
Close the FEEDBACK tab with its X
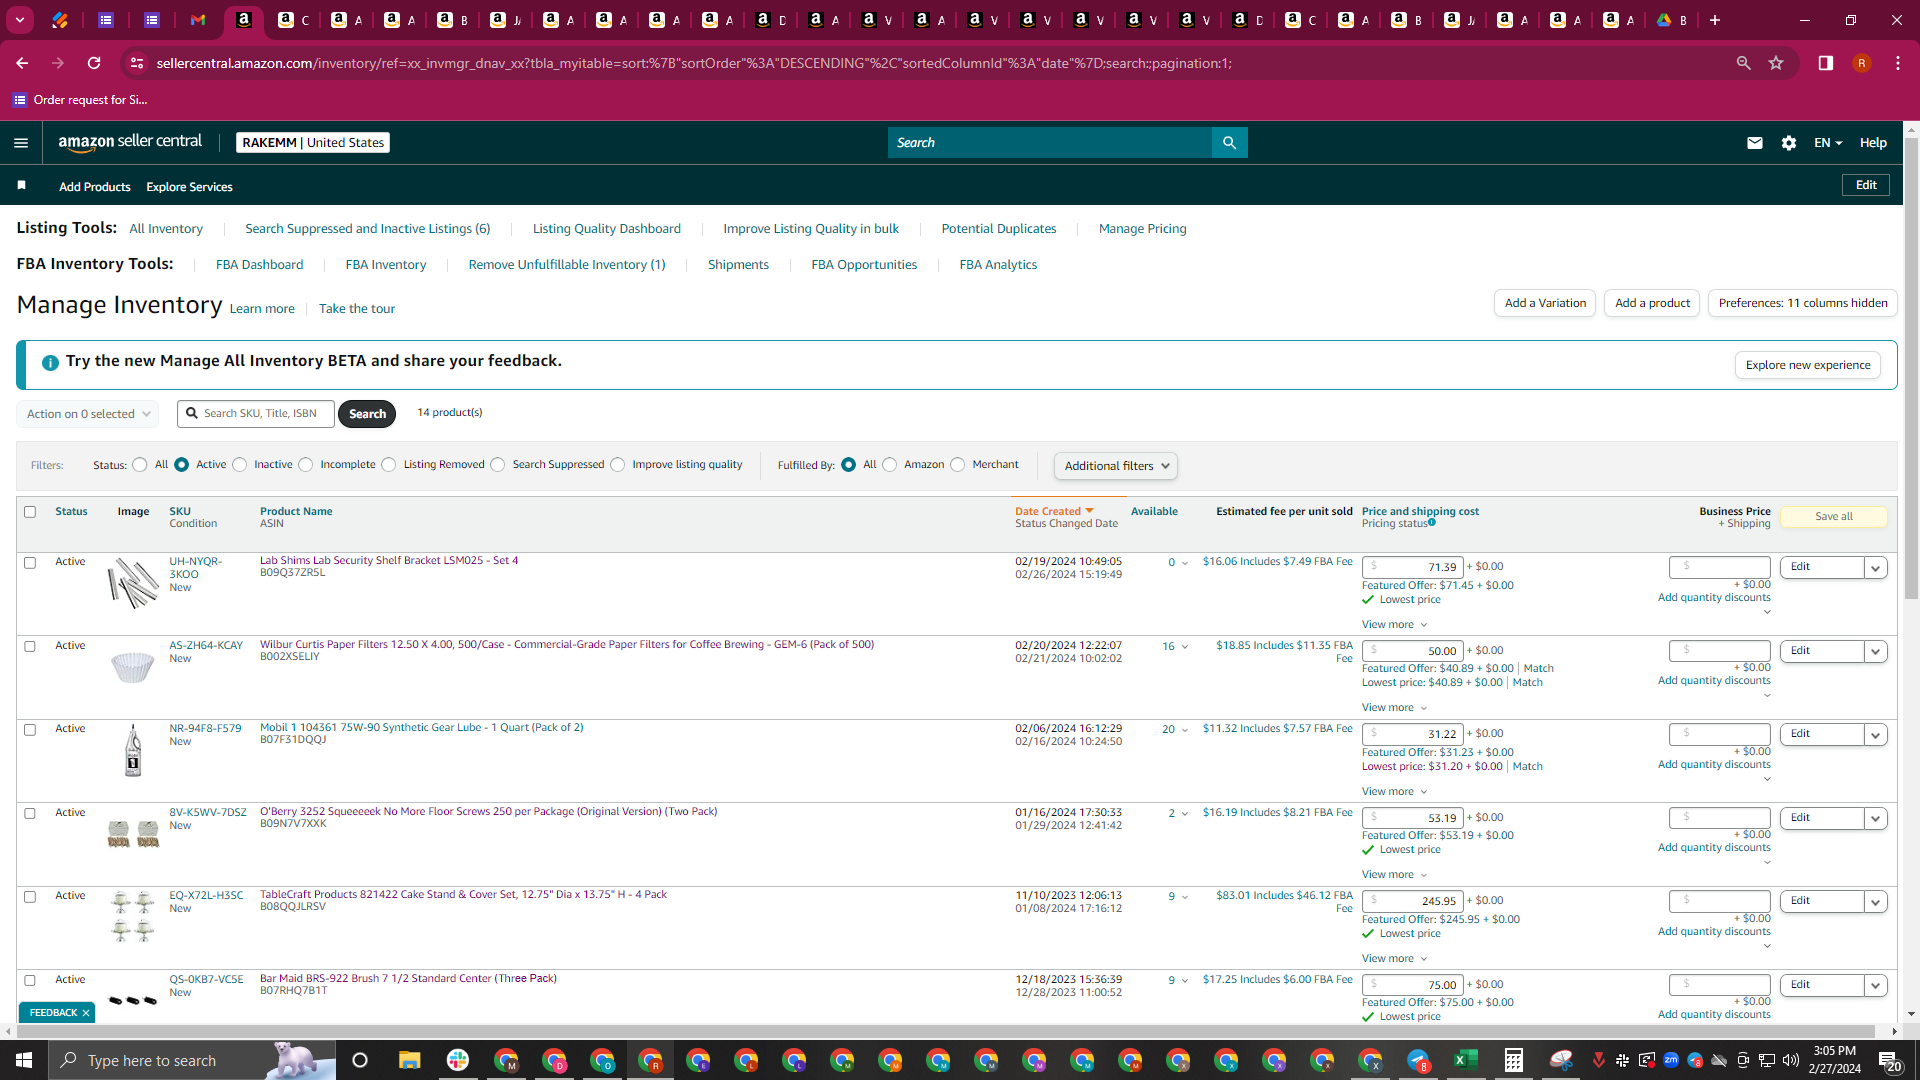pos(86,1013)
